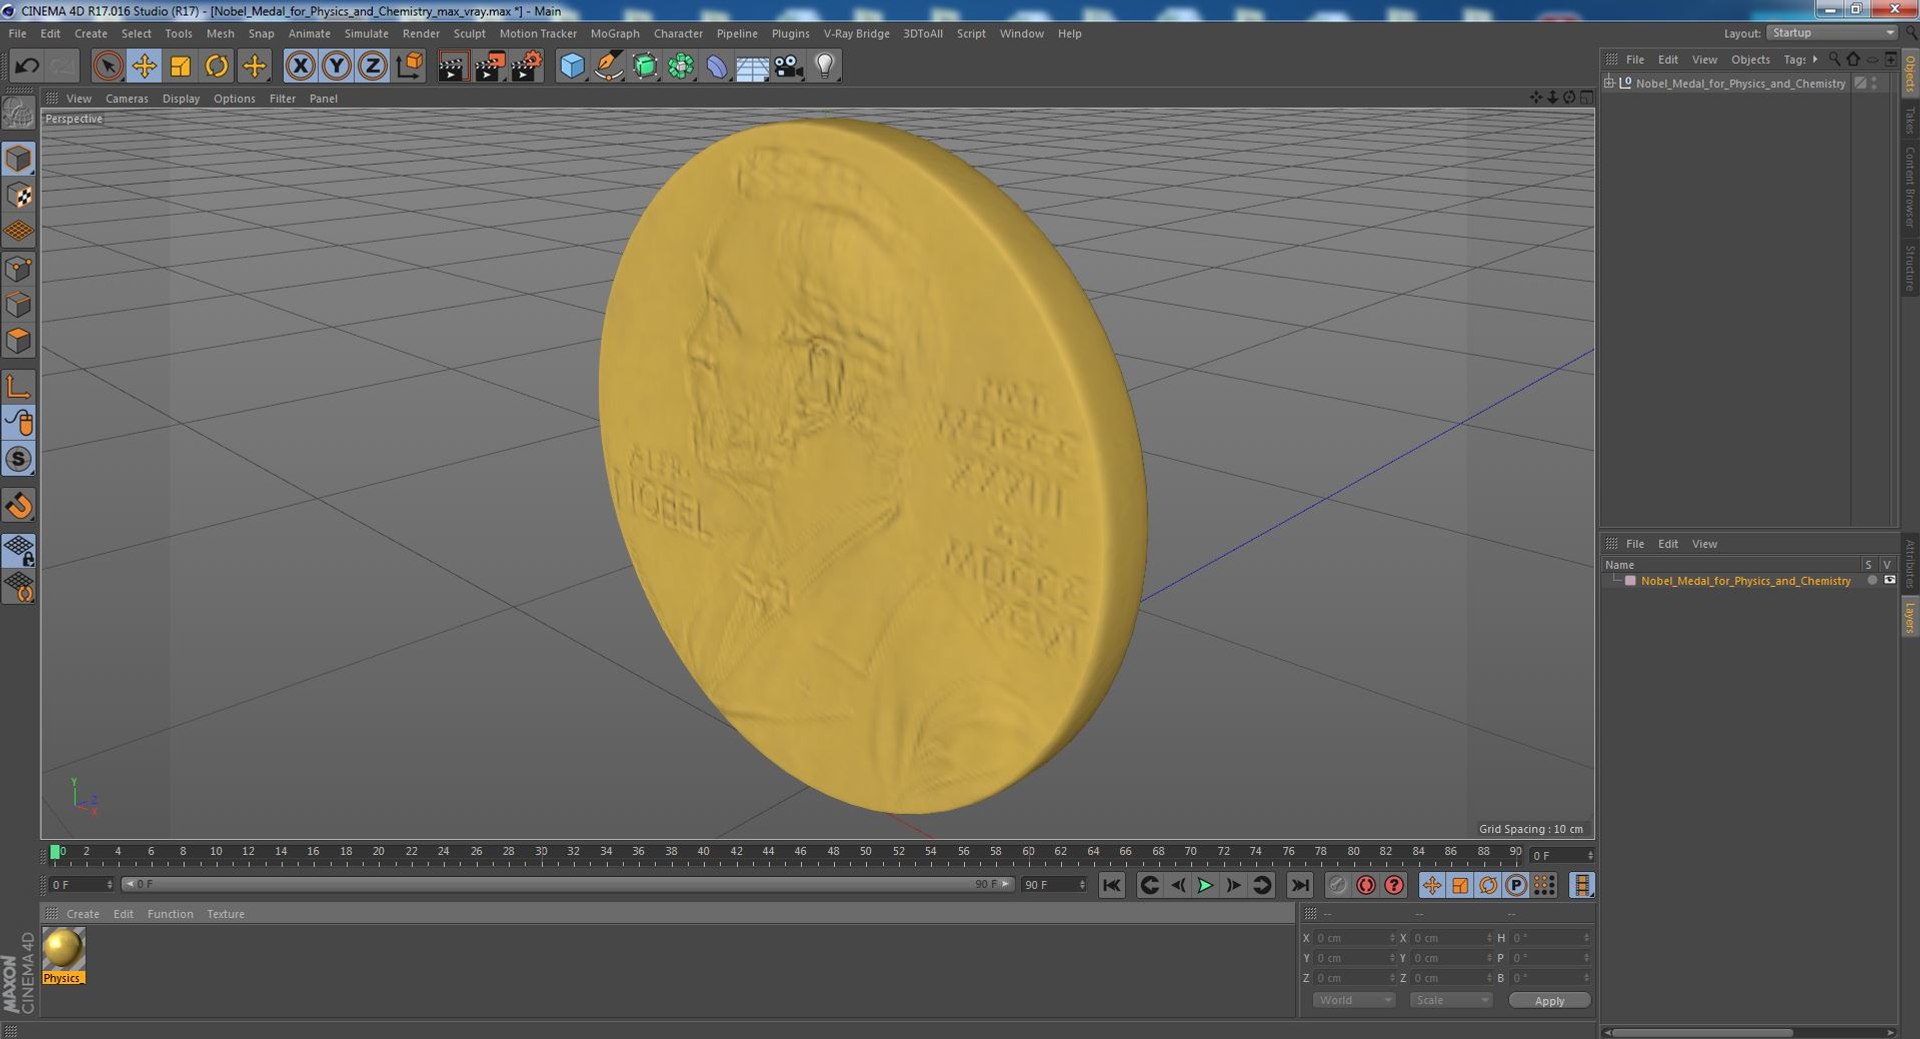Toggle Z axis lock
This screenshot has height=1039, width=1920.
click(372, 67)
